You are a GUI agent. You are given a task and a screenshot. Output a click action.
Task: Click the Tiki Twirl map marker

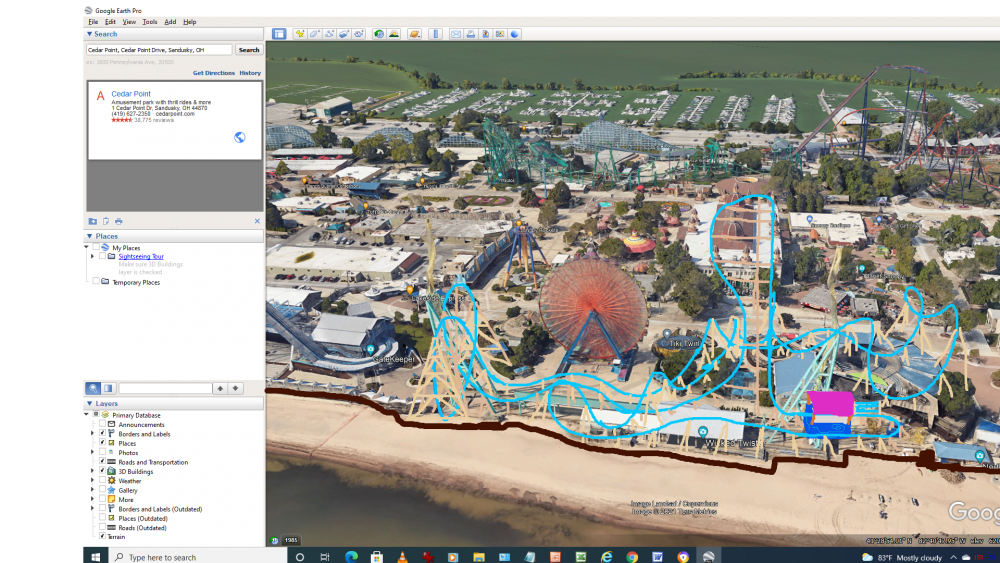click(x=667, y=334)
